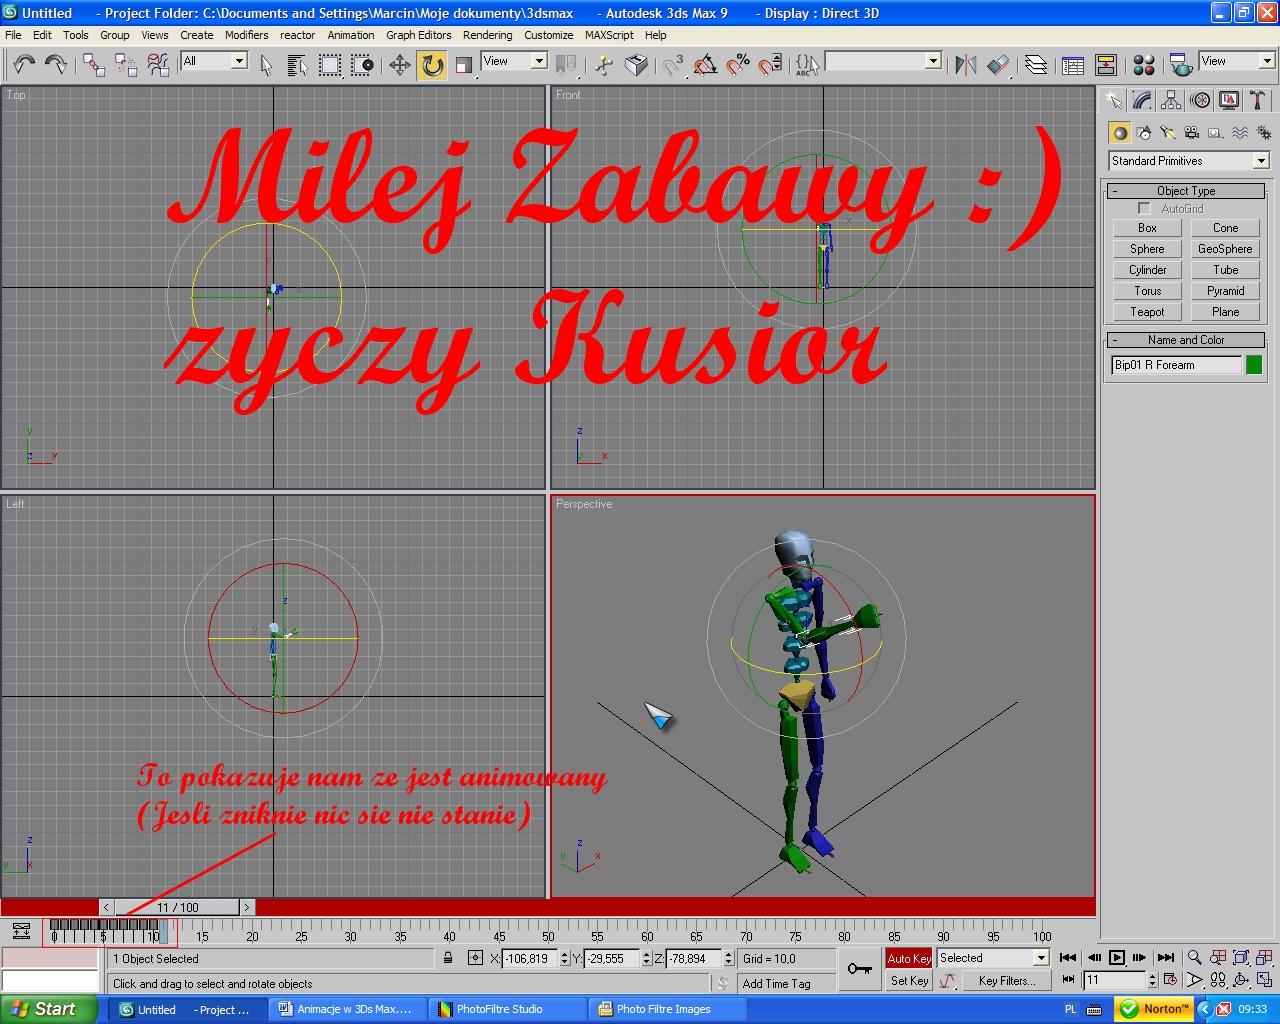Click the Select and Move tool

[399, 65]
